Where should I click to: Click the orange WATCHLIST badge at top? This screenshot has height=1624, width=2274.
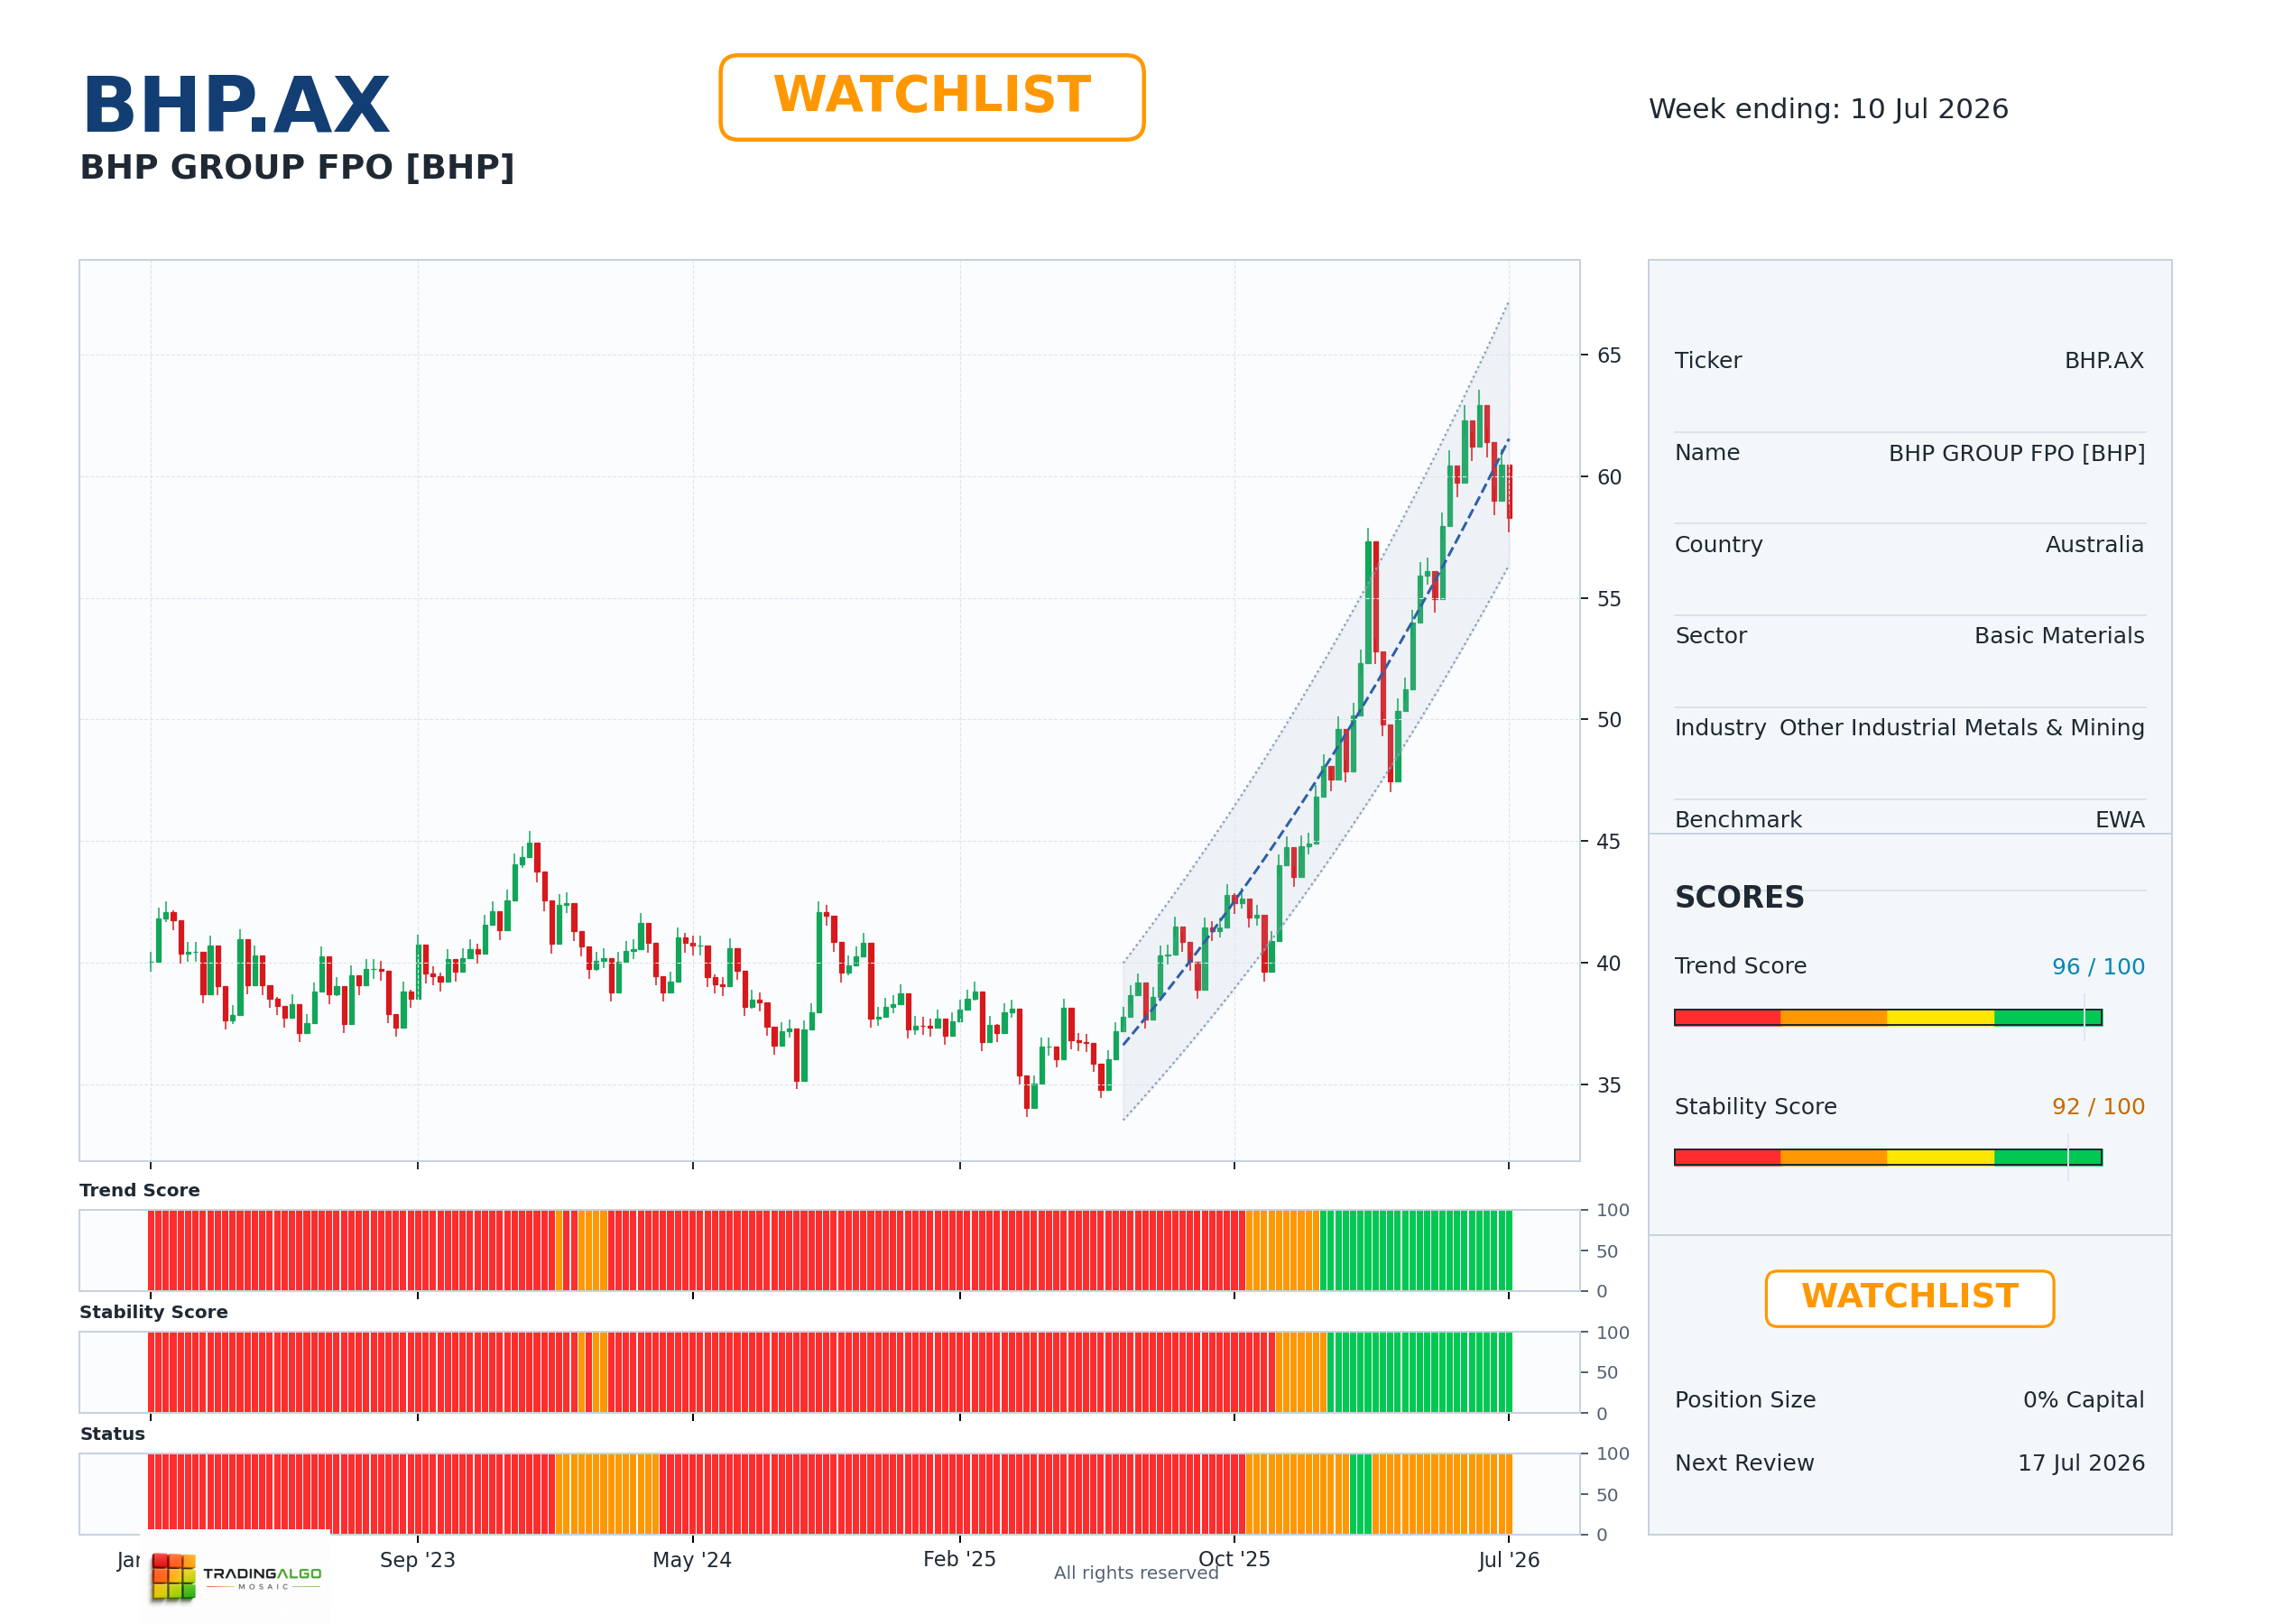tap(931, 97)
